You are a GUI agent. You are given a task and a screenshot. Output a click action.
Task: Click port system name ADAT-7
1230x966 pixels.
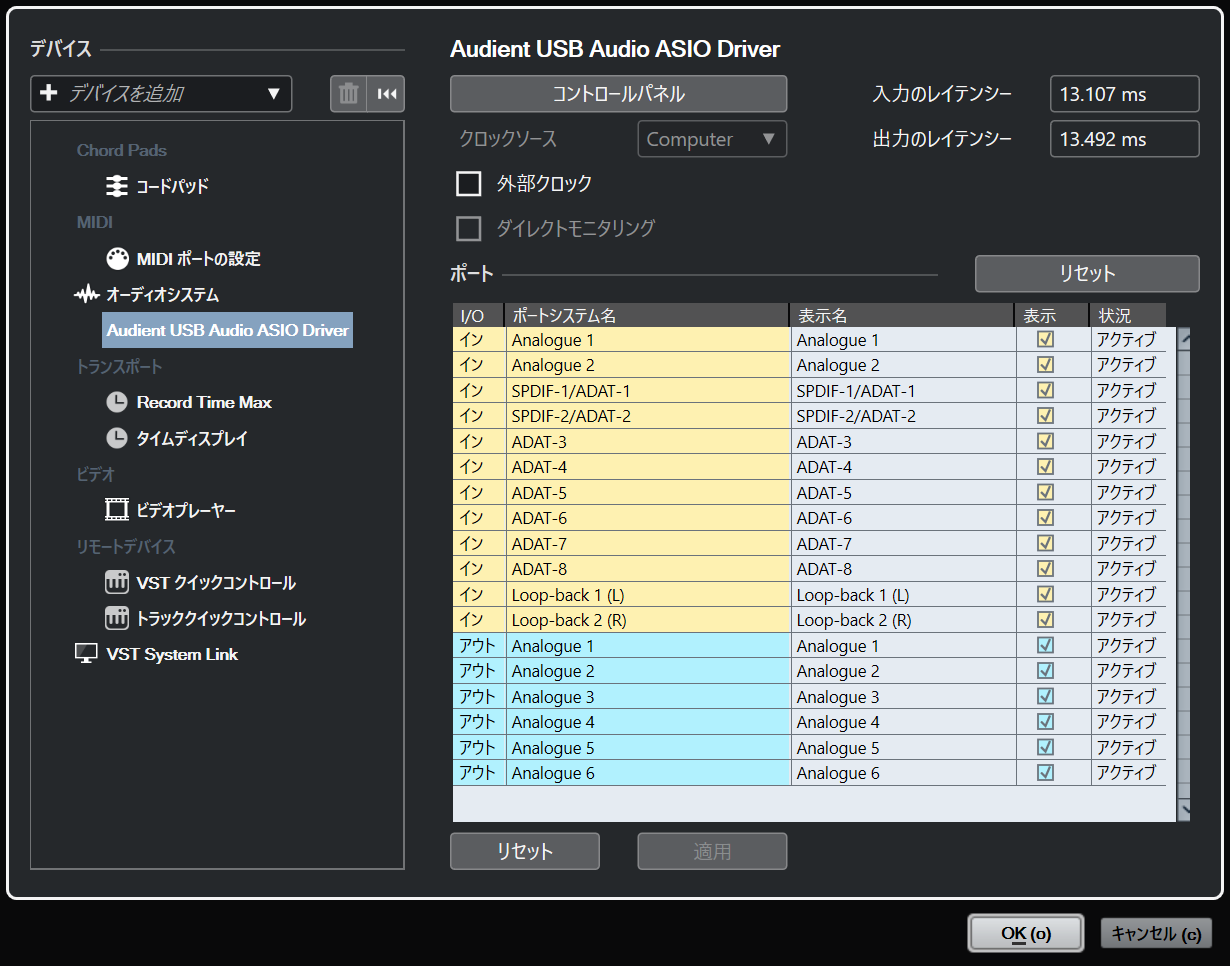648,543
